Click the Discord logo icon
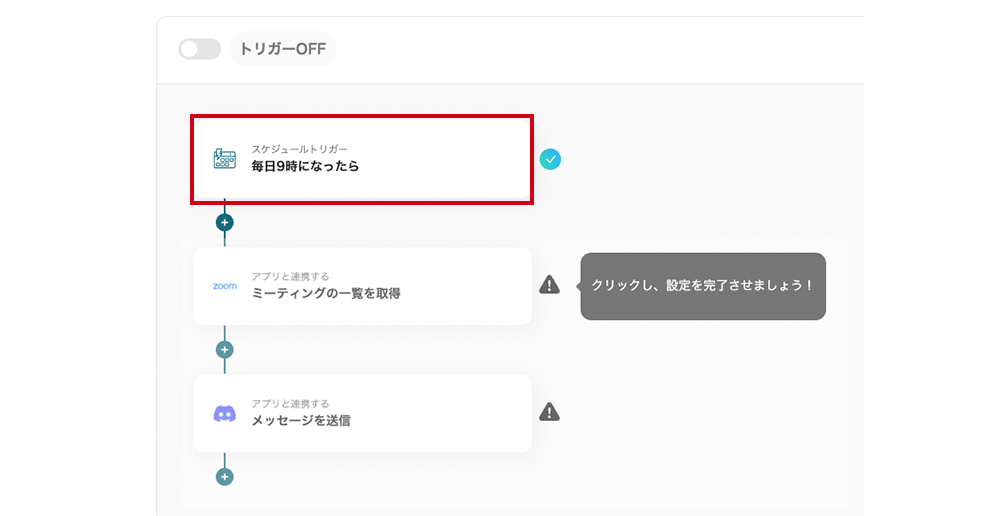 click(224, 413)
